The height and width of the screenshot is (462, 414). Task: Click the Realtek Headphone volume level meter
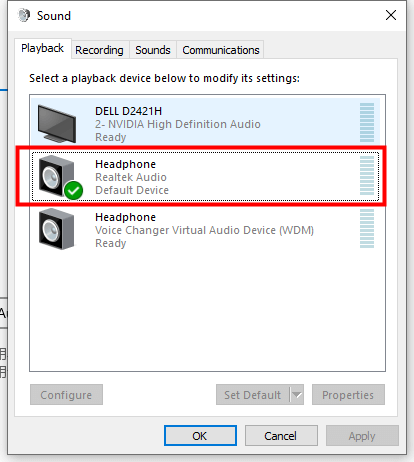(367, 176)
